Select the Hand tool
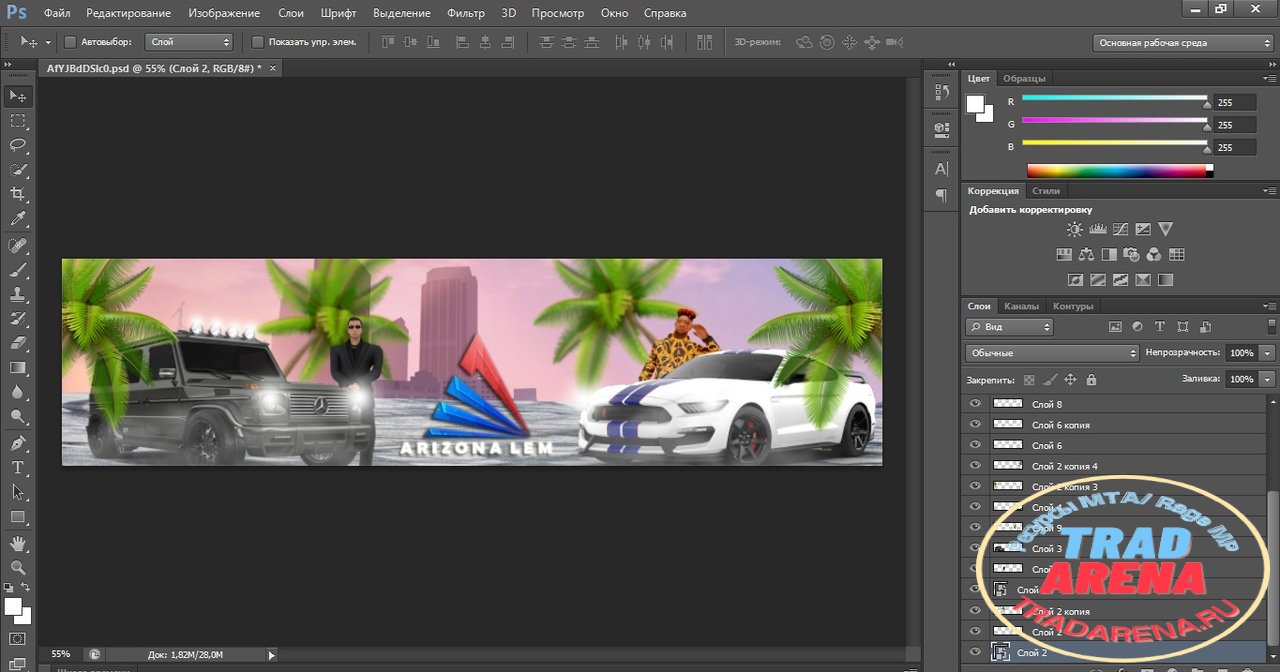Viewport: 1280px width, 672px height. pyautogui.click(x=18, y=543)
